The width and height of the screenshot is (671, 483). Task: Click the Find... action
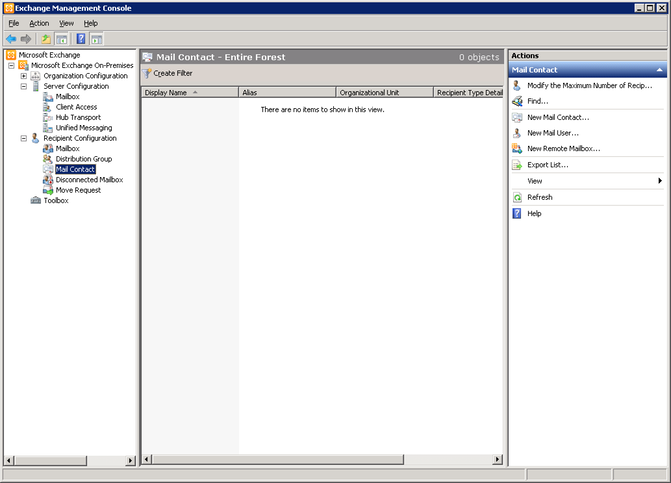coord(538,101)
